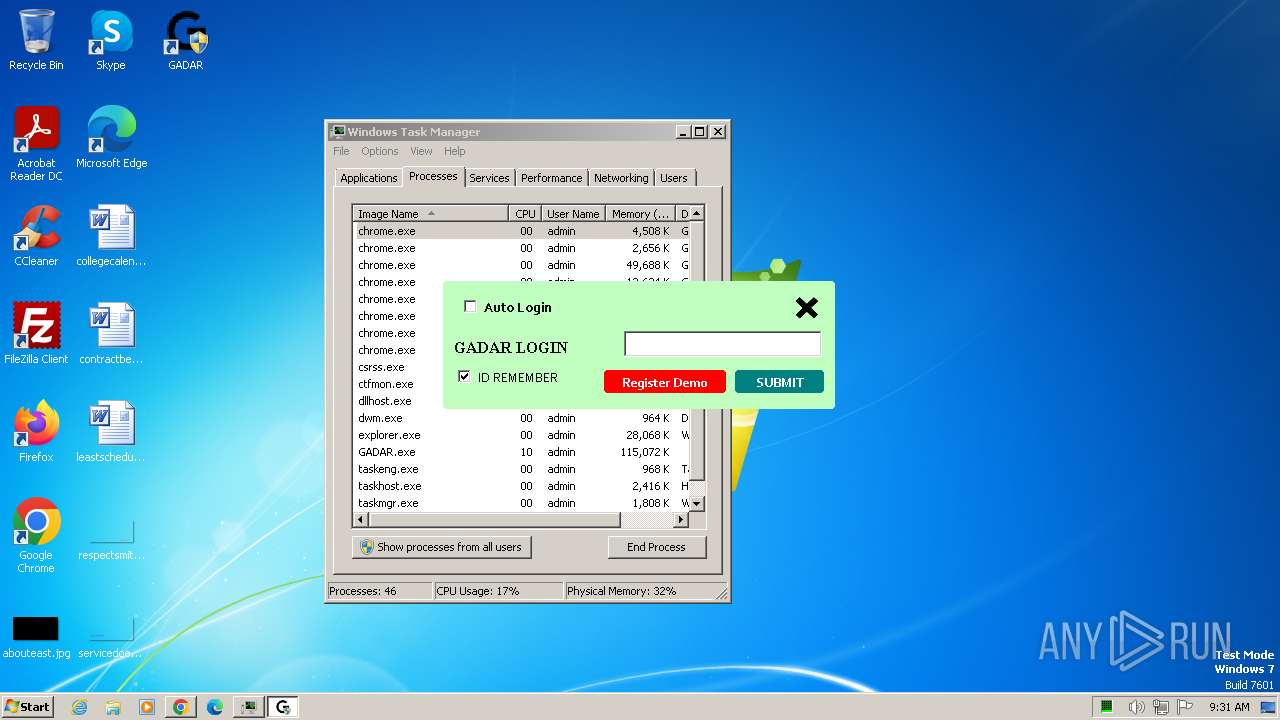This screenshot has height=720, width=1280.
Task: Switch to the Performance tab
Action: (551, 178)
